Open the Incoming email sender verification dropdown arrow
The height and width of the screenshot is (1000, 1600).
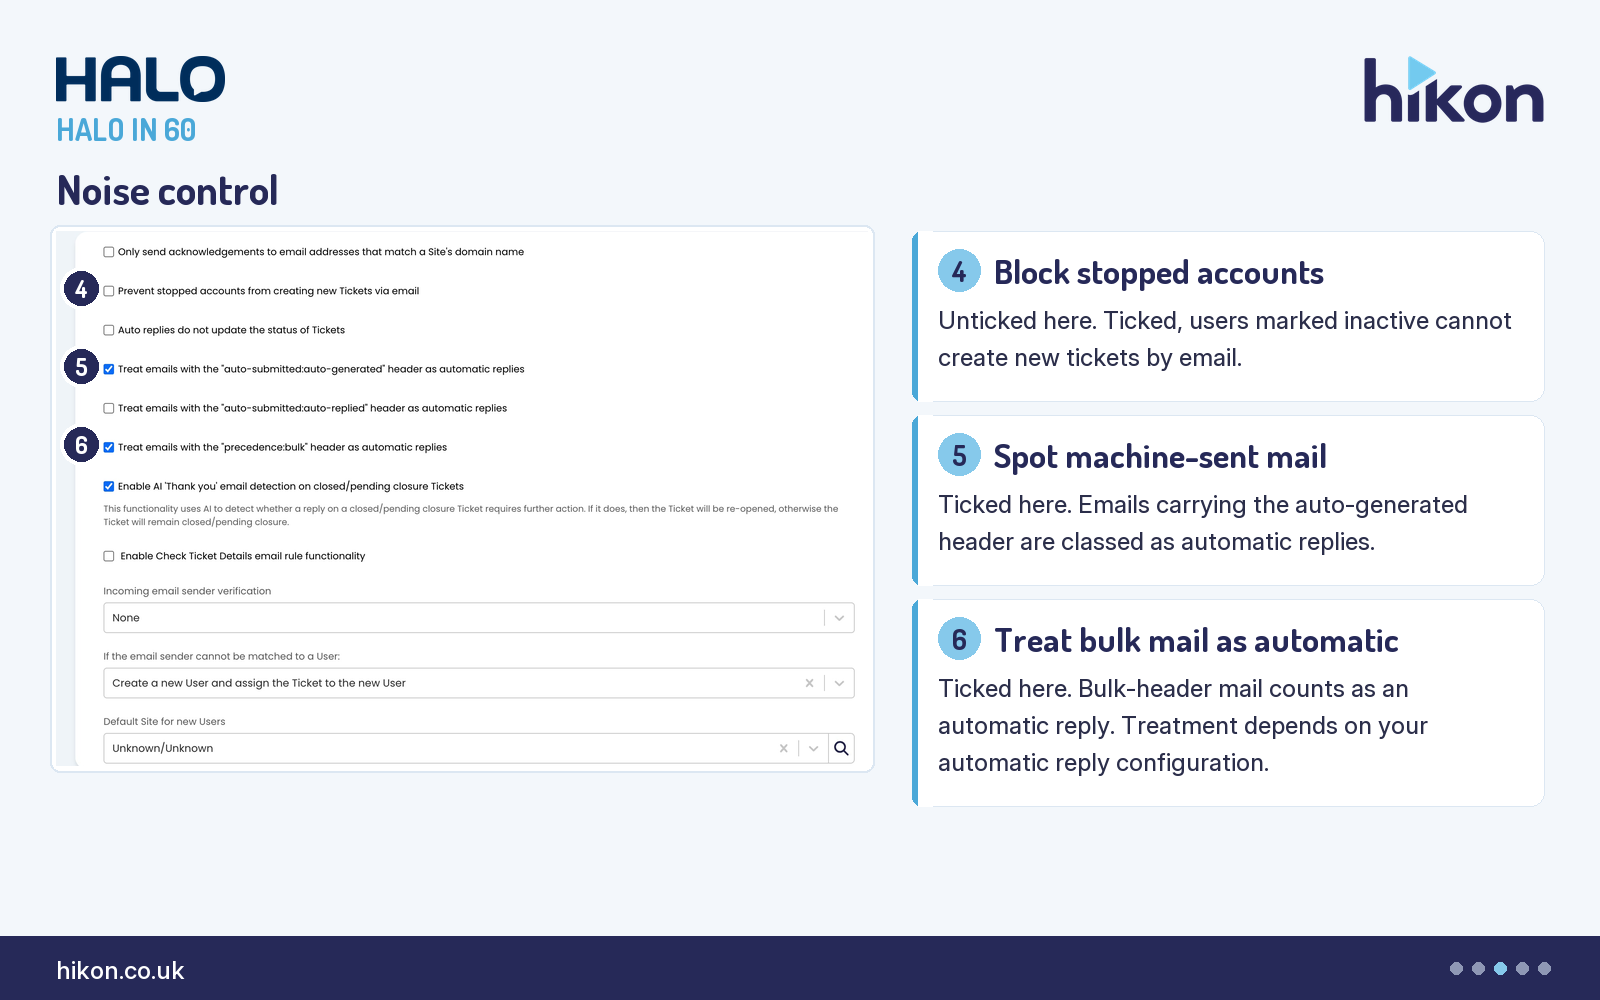pyautogui.click(x=839, y=618)
